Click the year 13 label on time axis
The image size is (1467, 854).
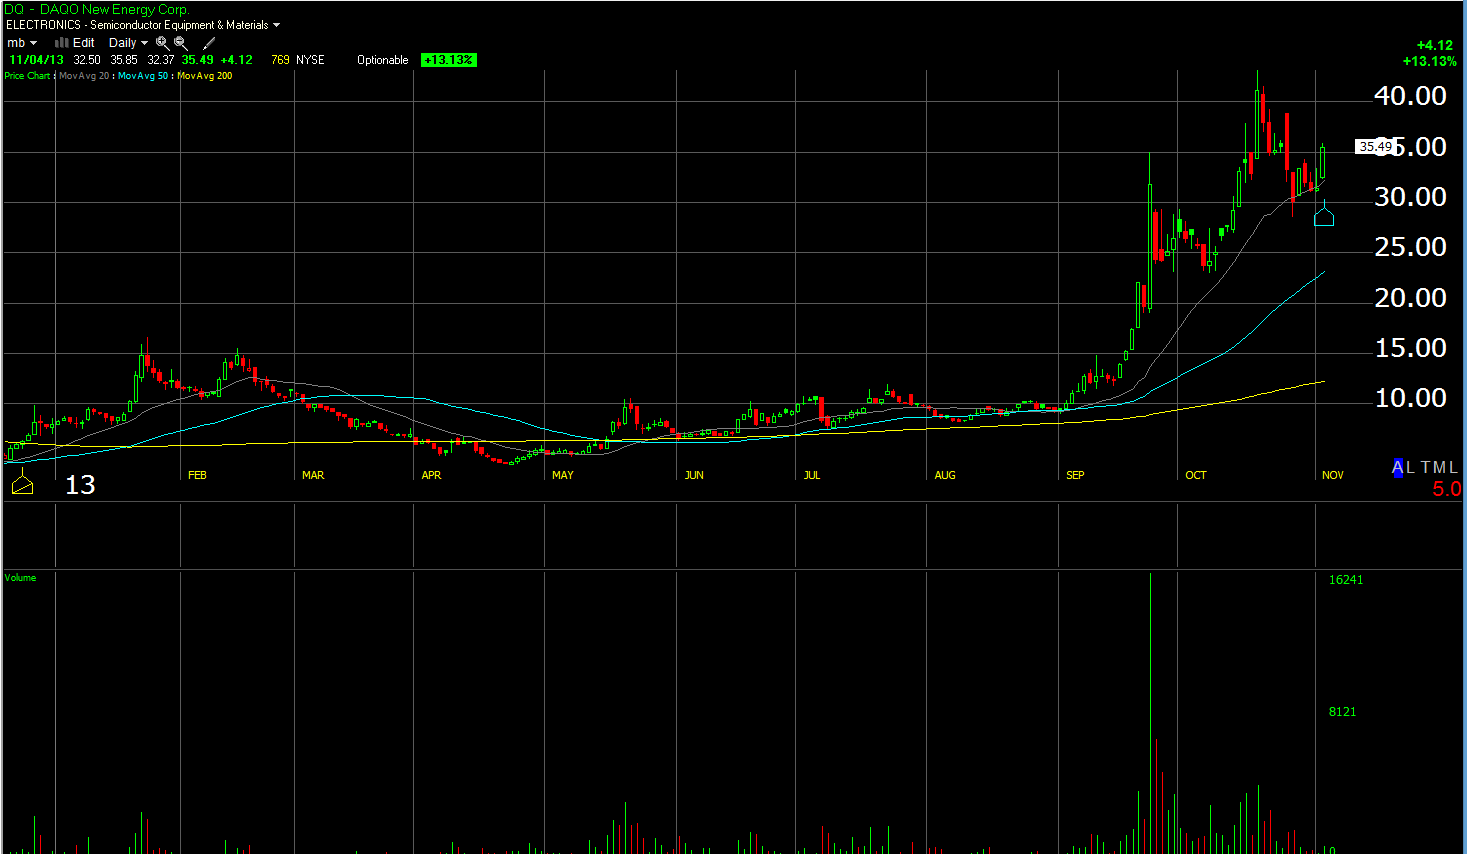(80, 485)
